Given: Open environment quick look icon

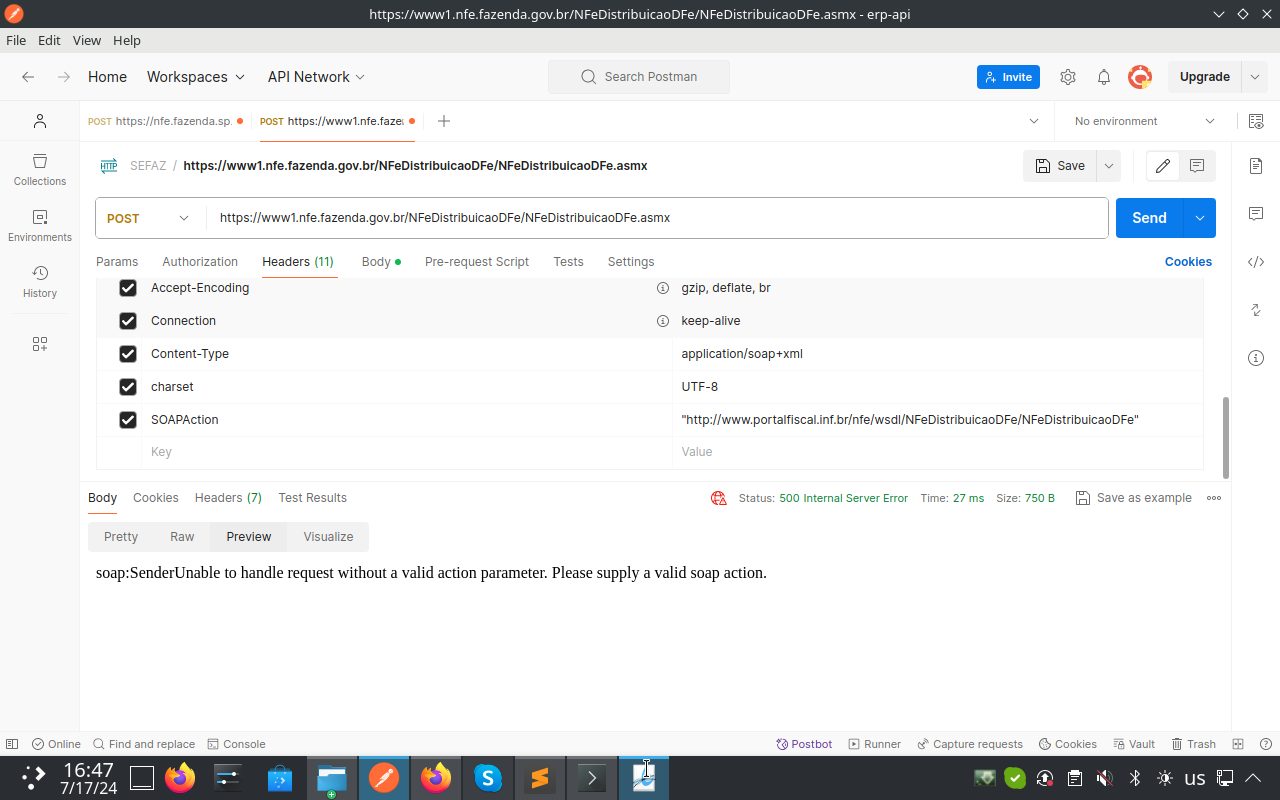Looking at the screenshot, I should pos(1256,121).
